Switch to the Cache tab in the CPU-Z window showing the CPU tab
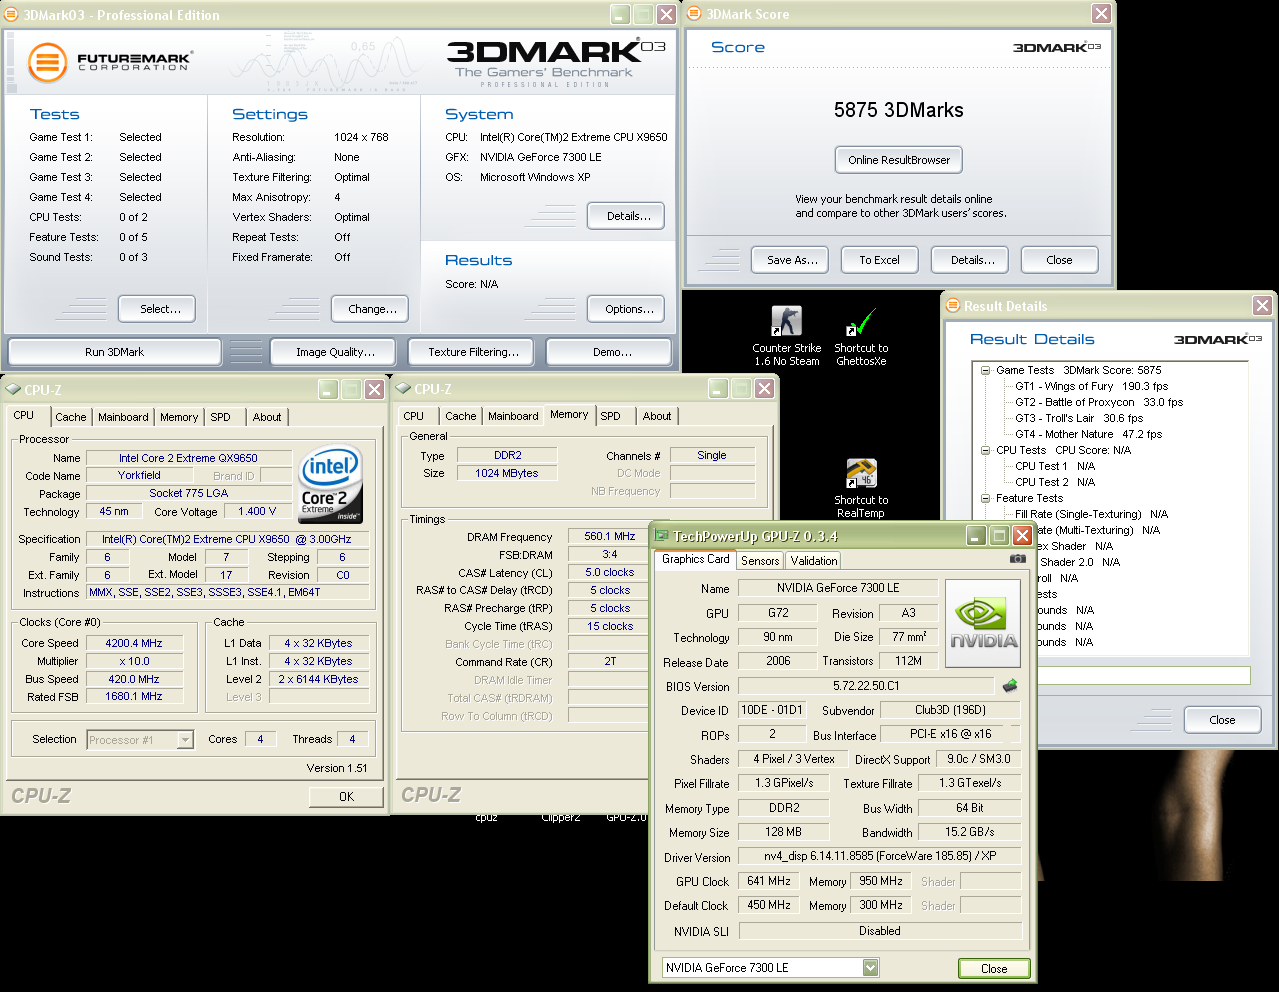This screenshot has width=1279, height=992. pyautogui.click(x=70, y=417)
